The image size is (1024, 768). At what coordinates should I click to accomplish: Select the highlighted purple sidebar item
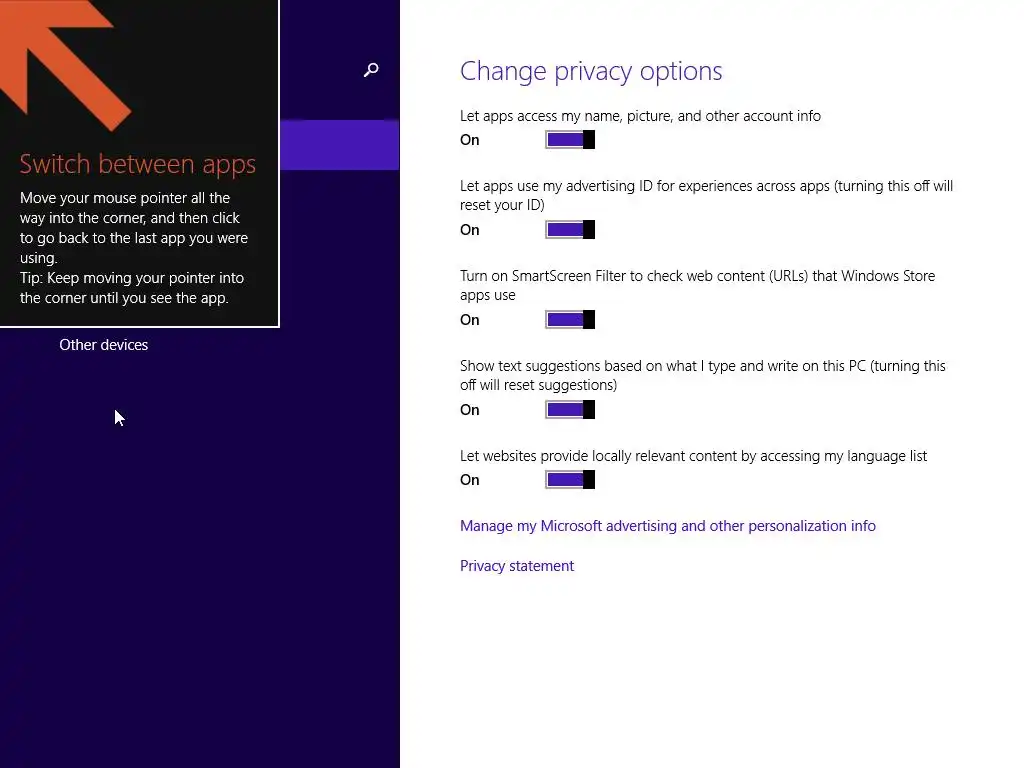coord(340,145)
